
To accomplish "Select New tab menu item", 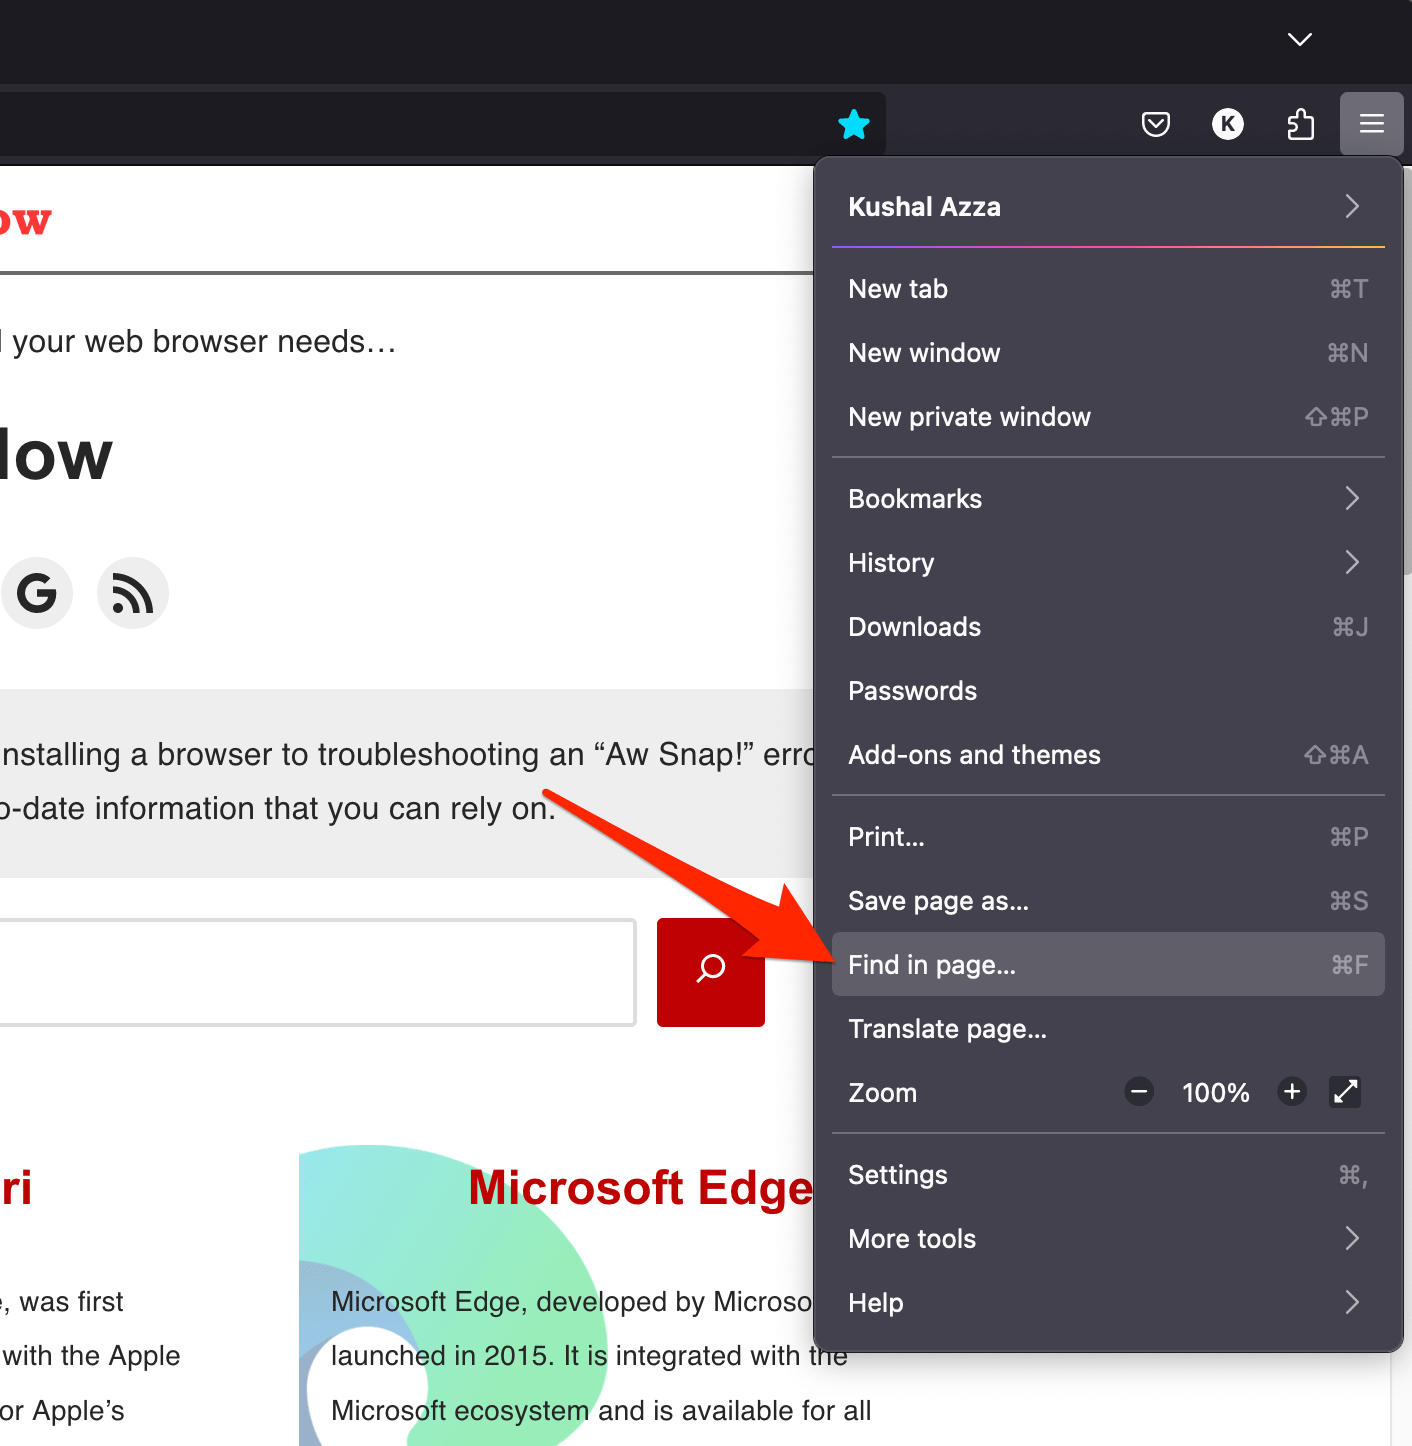I will click(x=1108, y=289).
